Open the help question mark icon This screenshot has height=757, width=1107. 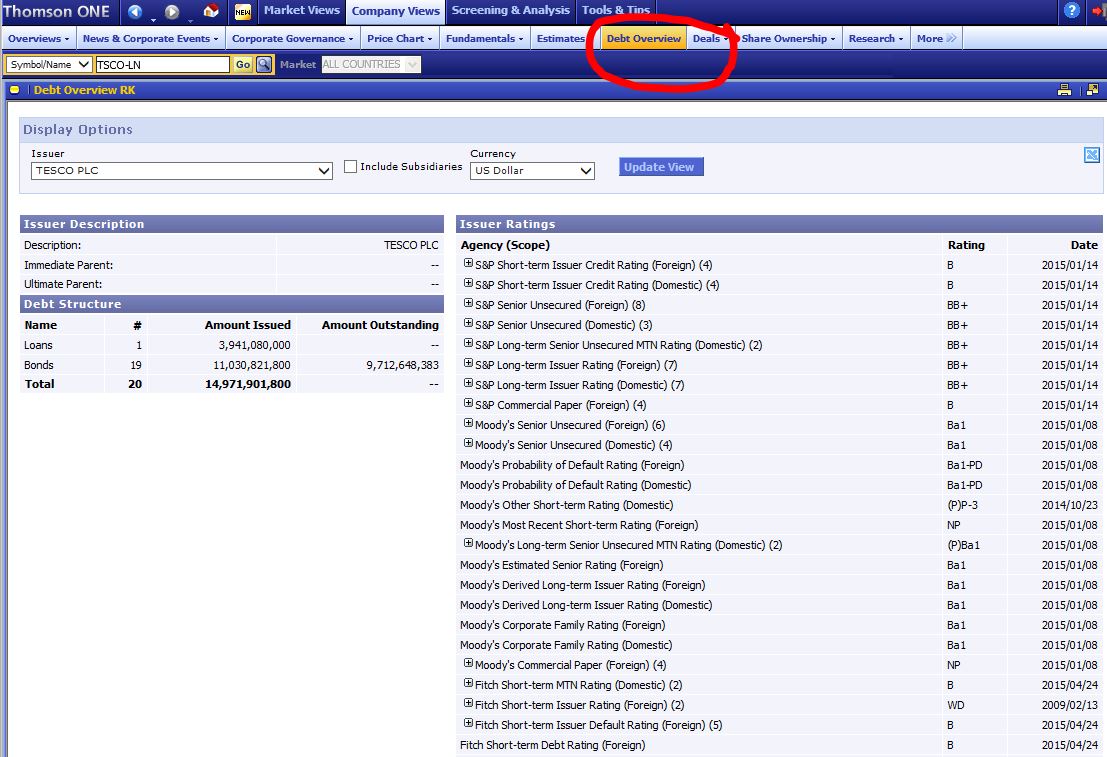(1072, 11)
